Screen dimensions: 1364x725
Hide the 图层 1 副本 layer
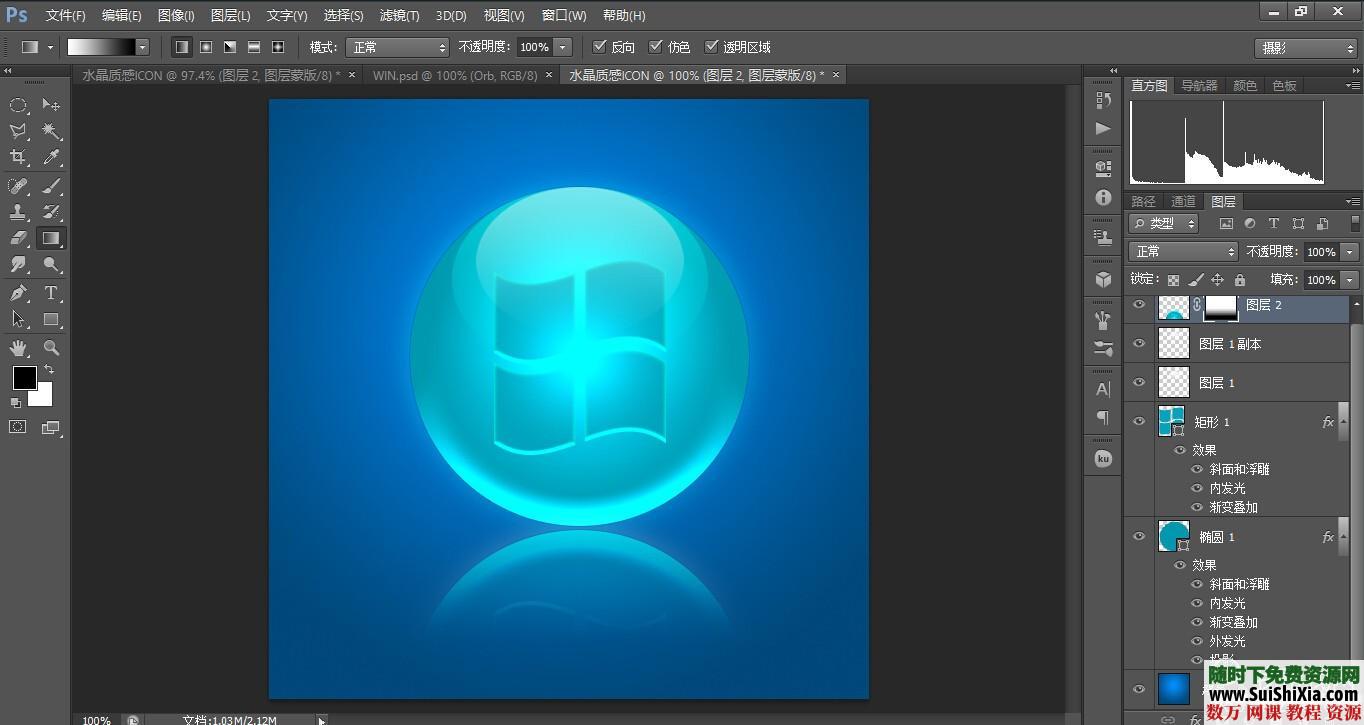(1138, 343)
